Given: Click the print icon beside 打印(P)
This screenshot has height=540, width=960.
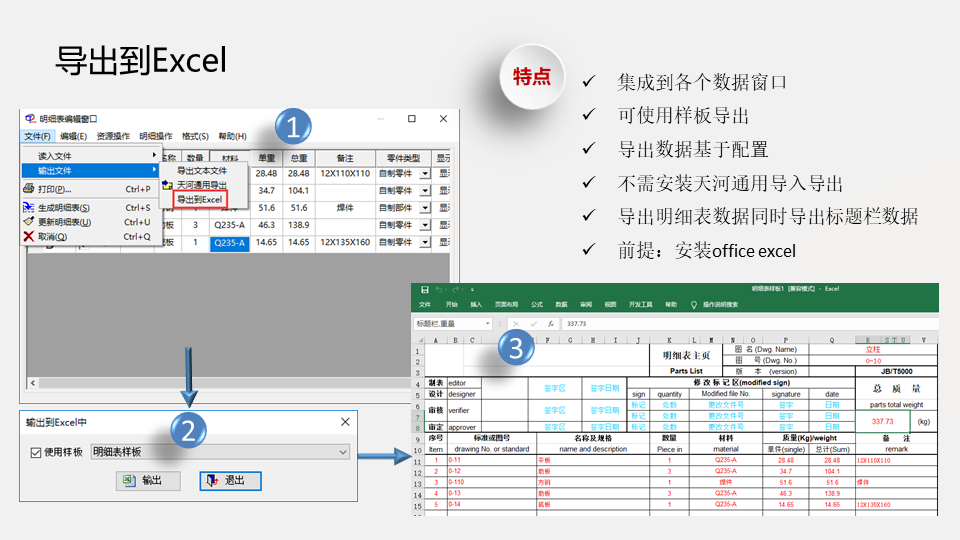Looking at the screenshot, I should 29,189.
